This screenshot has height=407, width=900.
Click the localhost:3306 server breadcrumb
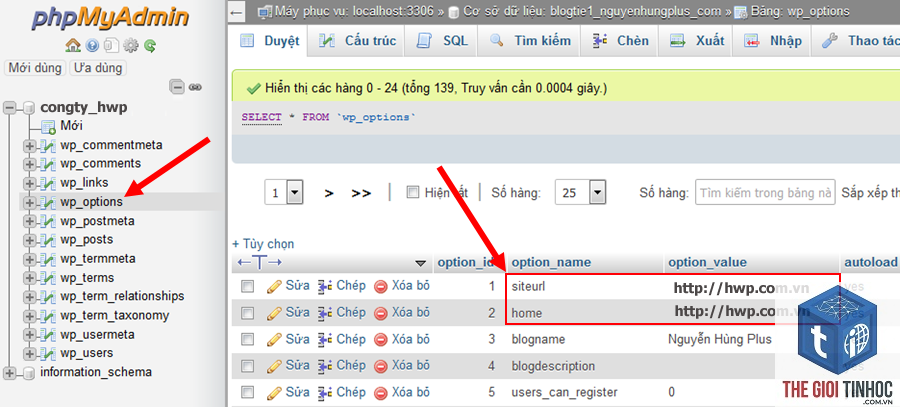point(354,11)
